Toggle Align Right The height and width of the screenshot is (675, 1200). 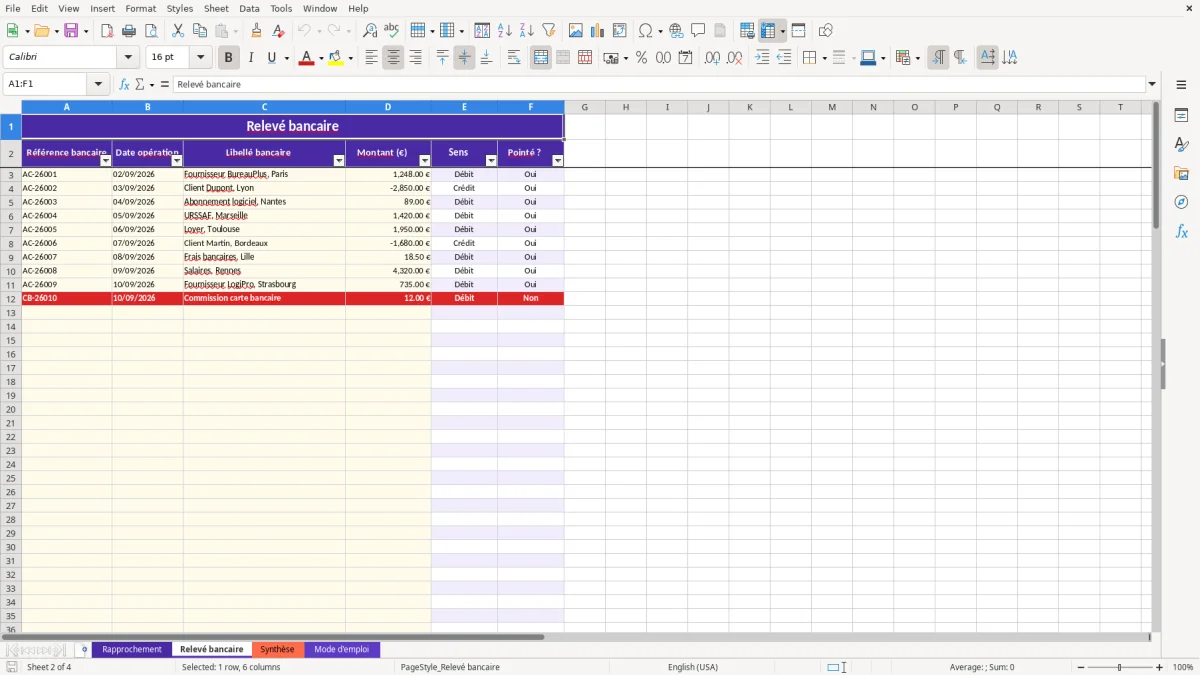tap(415, 58)
